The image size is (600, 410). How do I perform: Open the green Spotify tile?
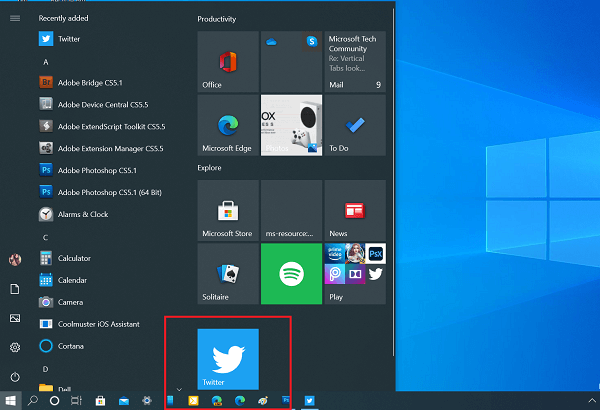[x=292, y=274]
